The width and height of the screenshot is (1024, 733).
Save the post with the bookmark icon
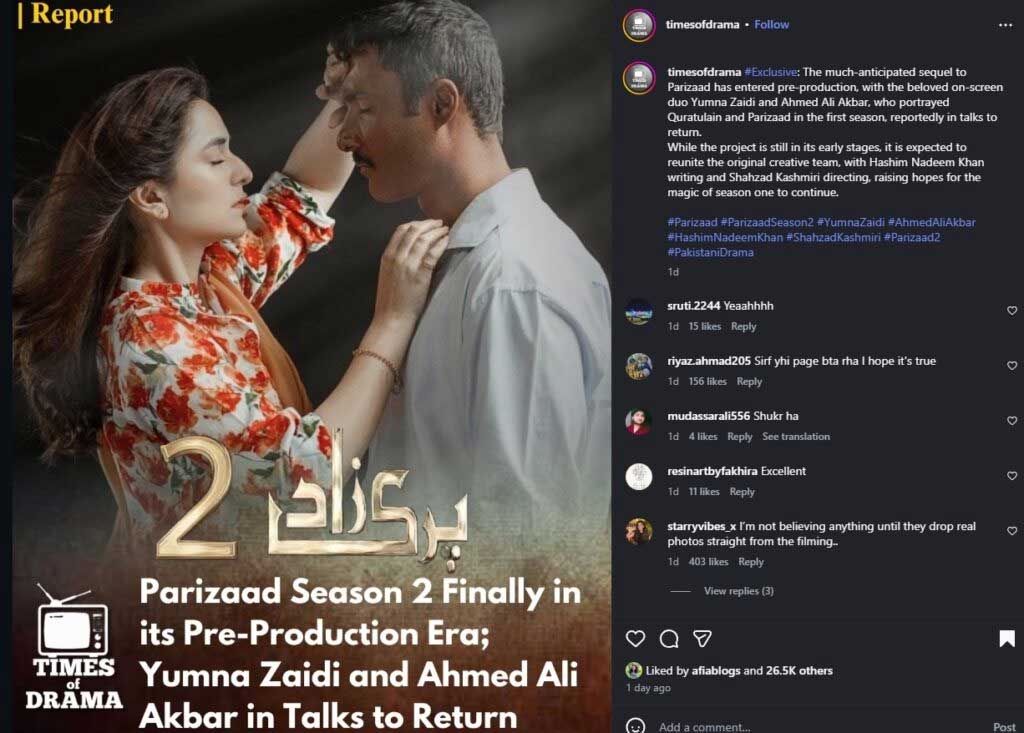click(x=1007, y=638)
